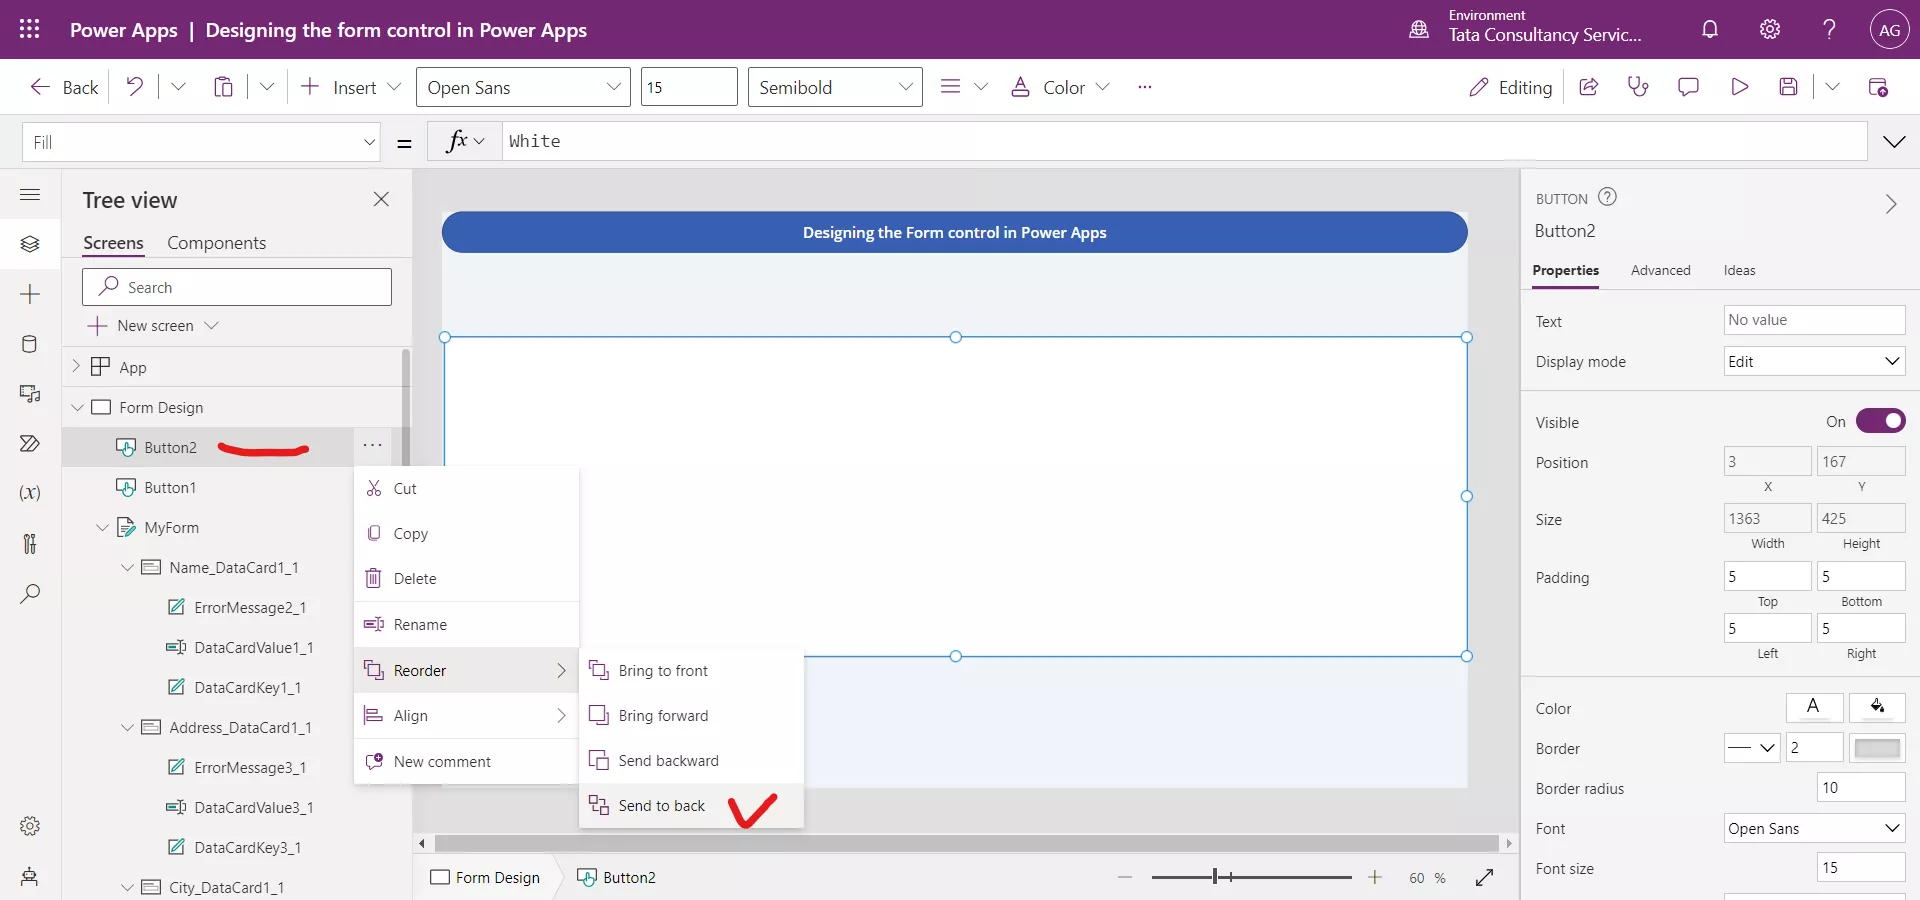Collapse the MyForm tree node

point(101,527)
